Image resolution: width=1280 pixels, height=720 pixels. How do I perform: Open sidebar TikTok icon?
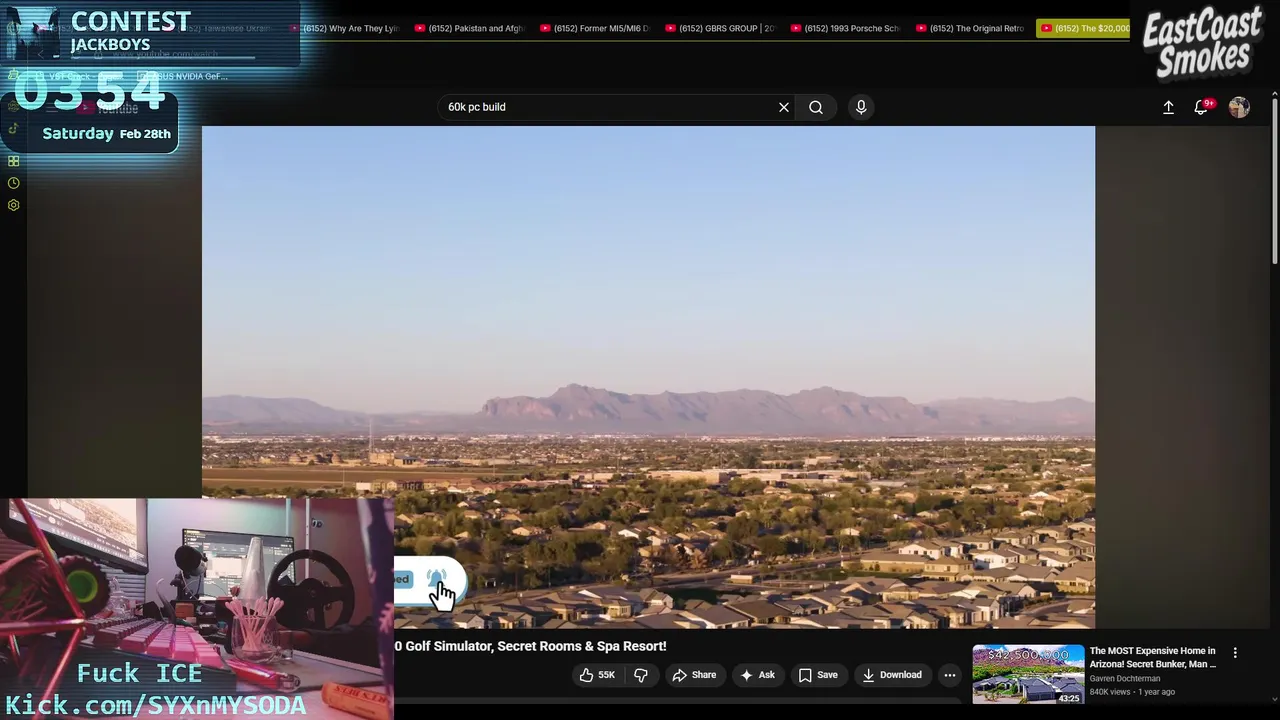click(x=13, y=128)
